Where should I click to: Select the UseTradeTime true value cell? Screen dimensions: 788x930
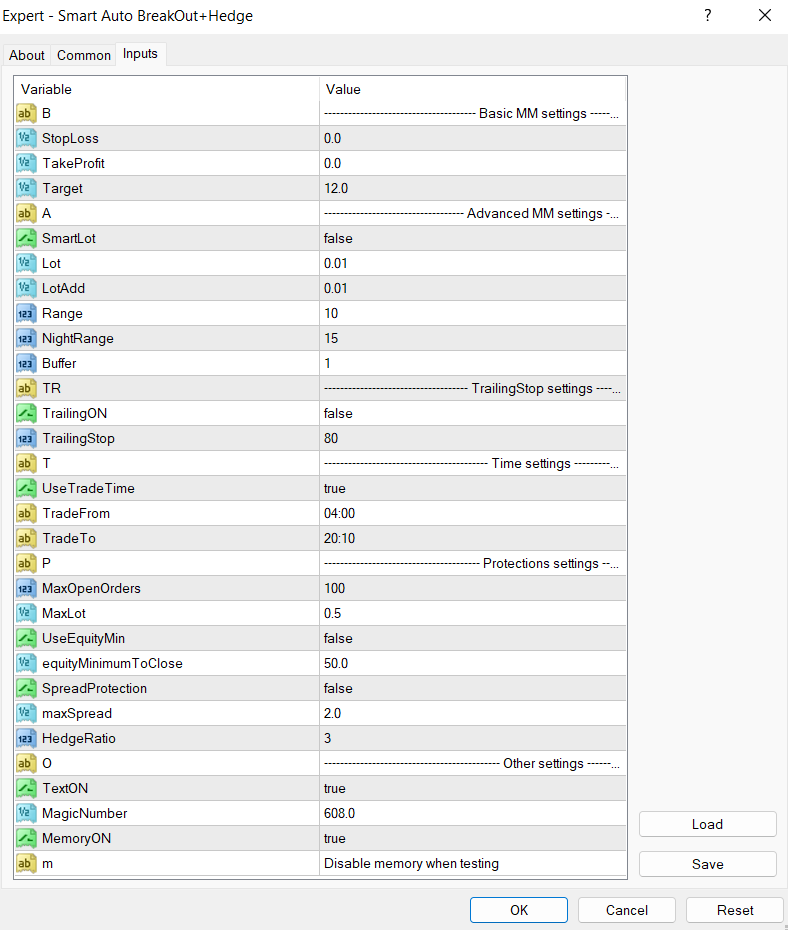pyautogui.click(x=473, y=488)
